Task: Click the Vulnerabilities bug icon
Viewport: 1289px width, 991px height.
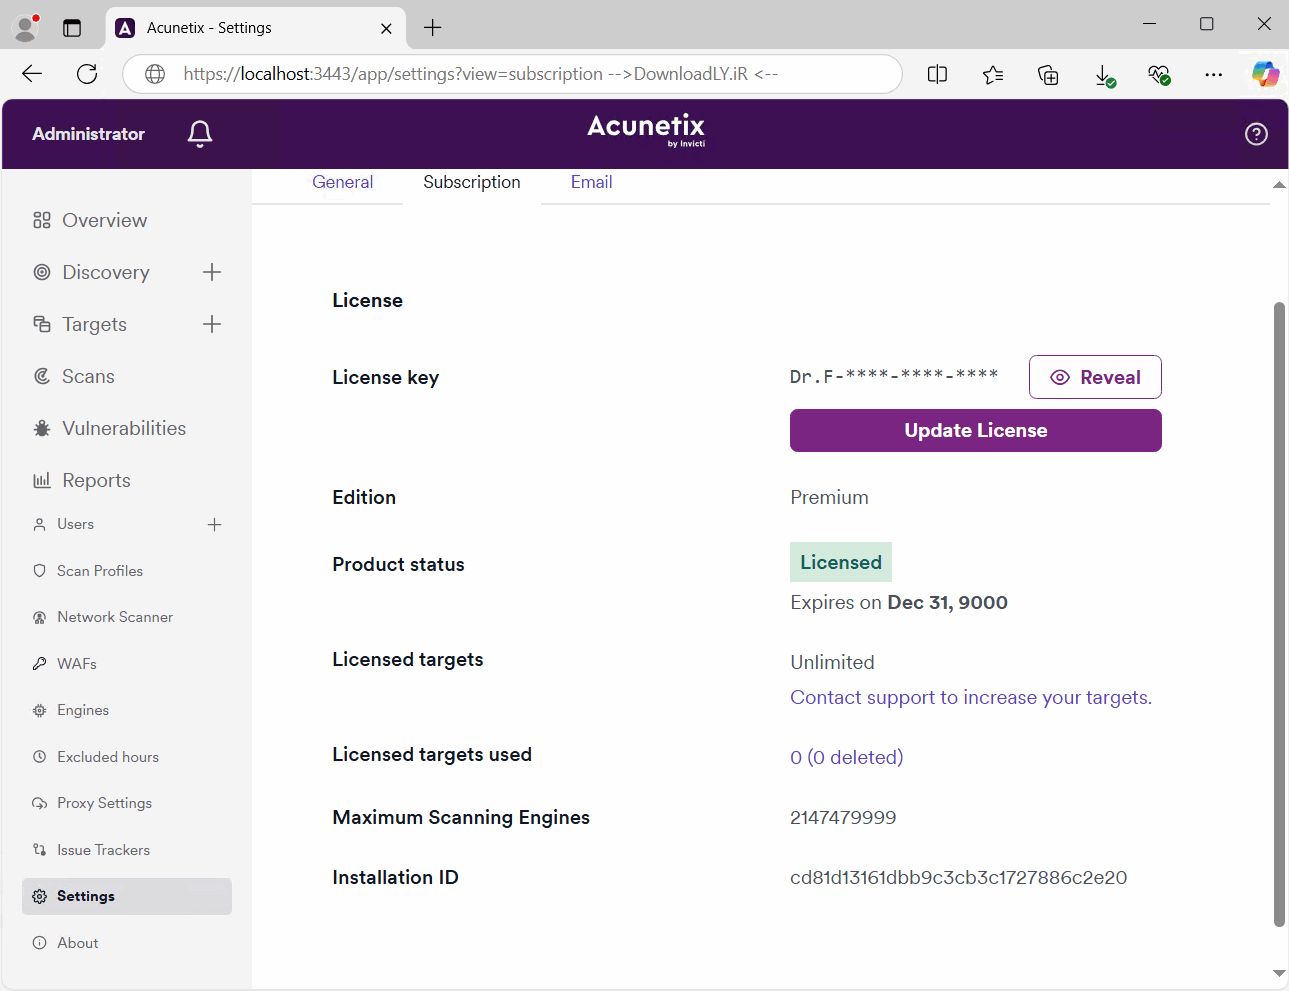Action: tap(42, 428)
